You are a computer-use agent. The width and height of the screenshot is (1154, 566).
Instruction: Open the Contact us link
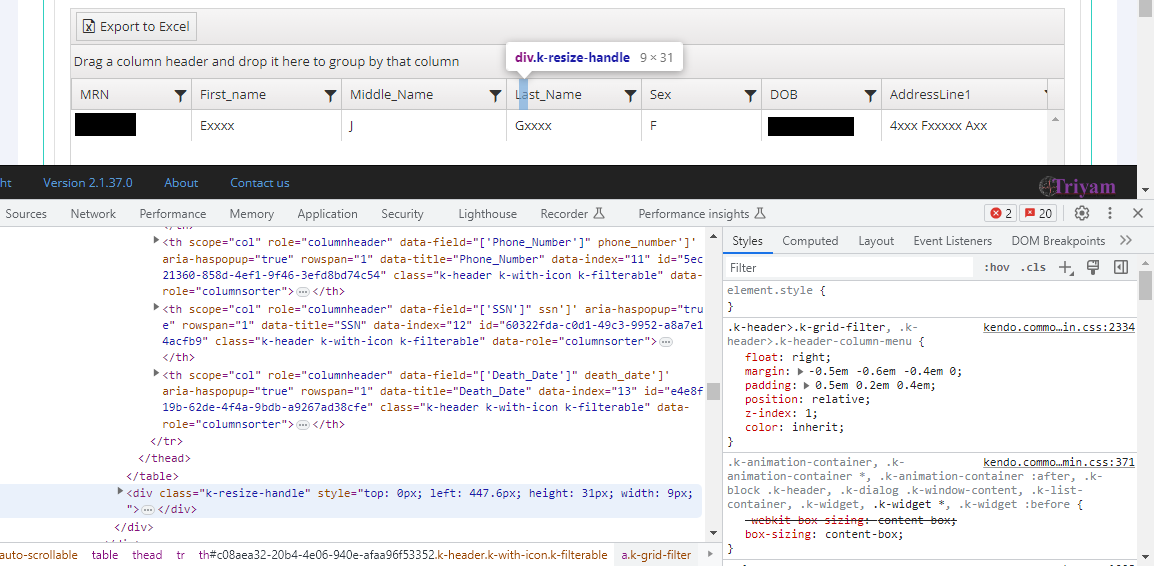[260, 183]
